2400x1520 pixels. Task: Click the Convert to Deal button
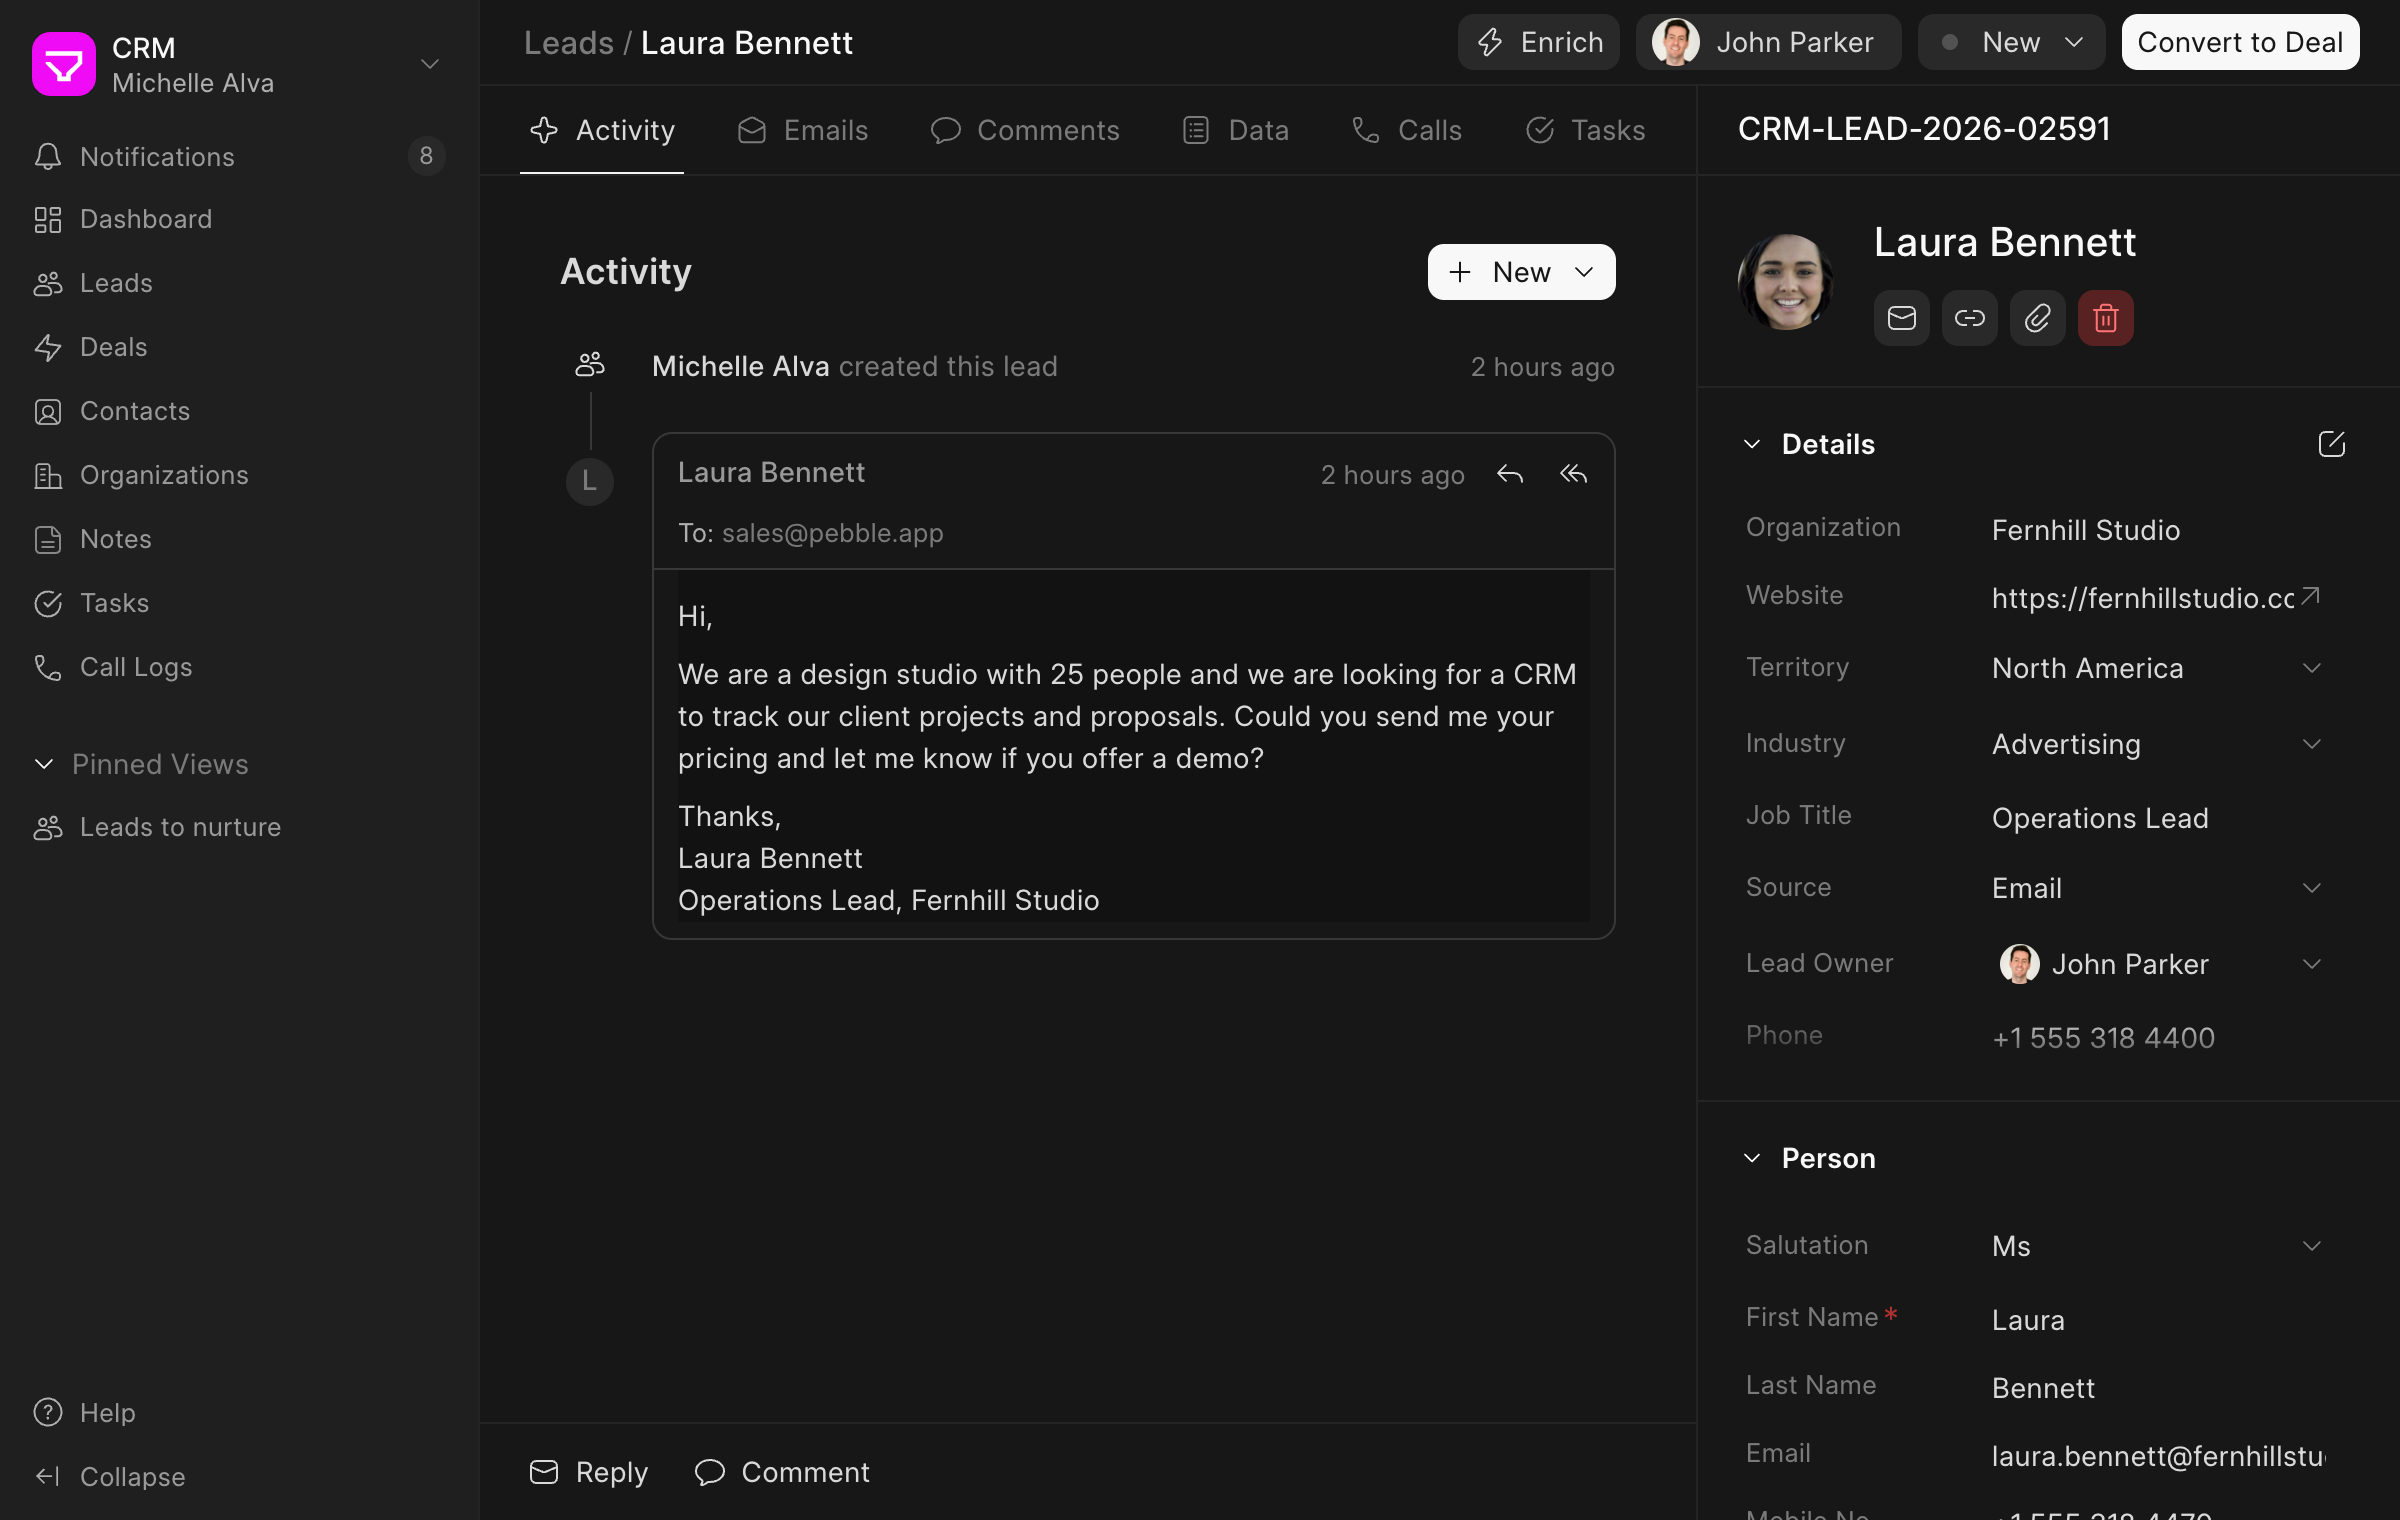click(2240, 42)
